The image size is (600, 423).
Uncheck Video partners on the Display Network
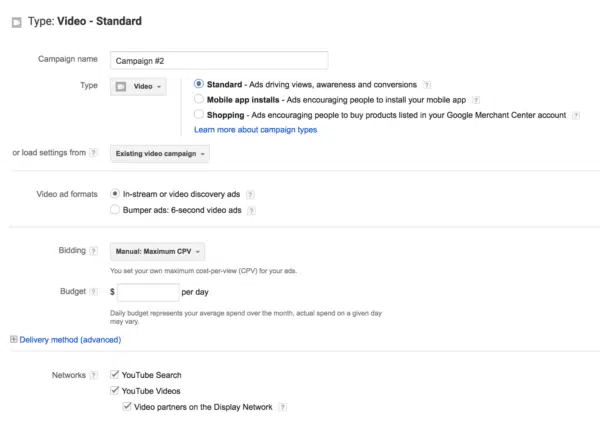126,407
